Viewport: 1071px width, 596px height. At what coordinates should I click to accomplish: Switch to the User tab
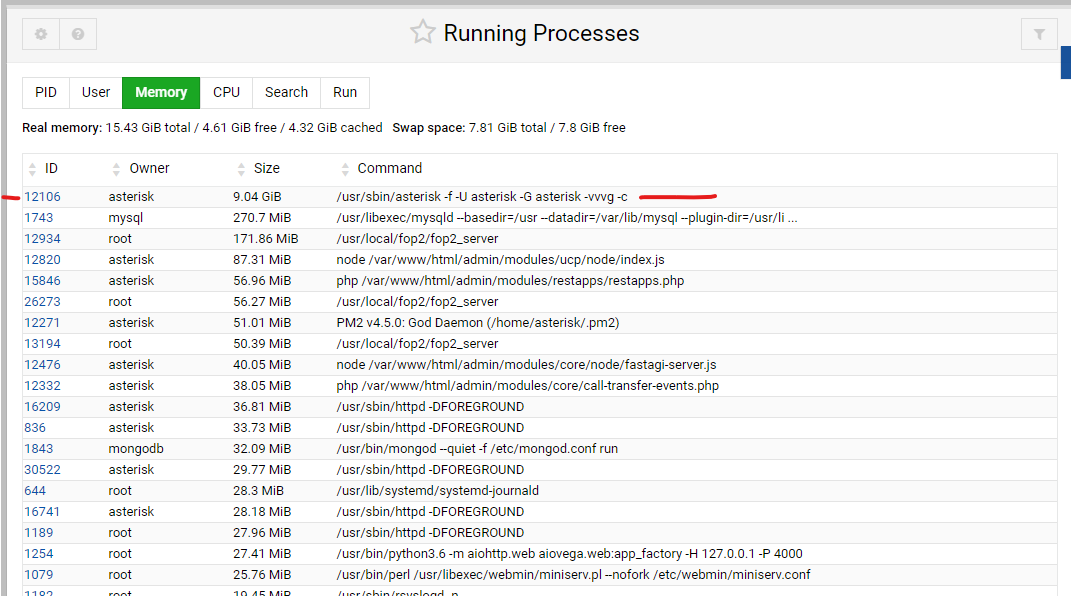pos(96,92)
